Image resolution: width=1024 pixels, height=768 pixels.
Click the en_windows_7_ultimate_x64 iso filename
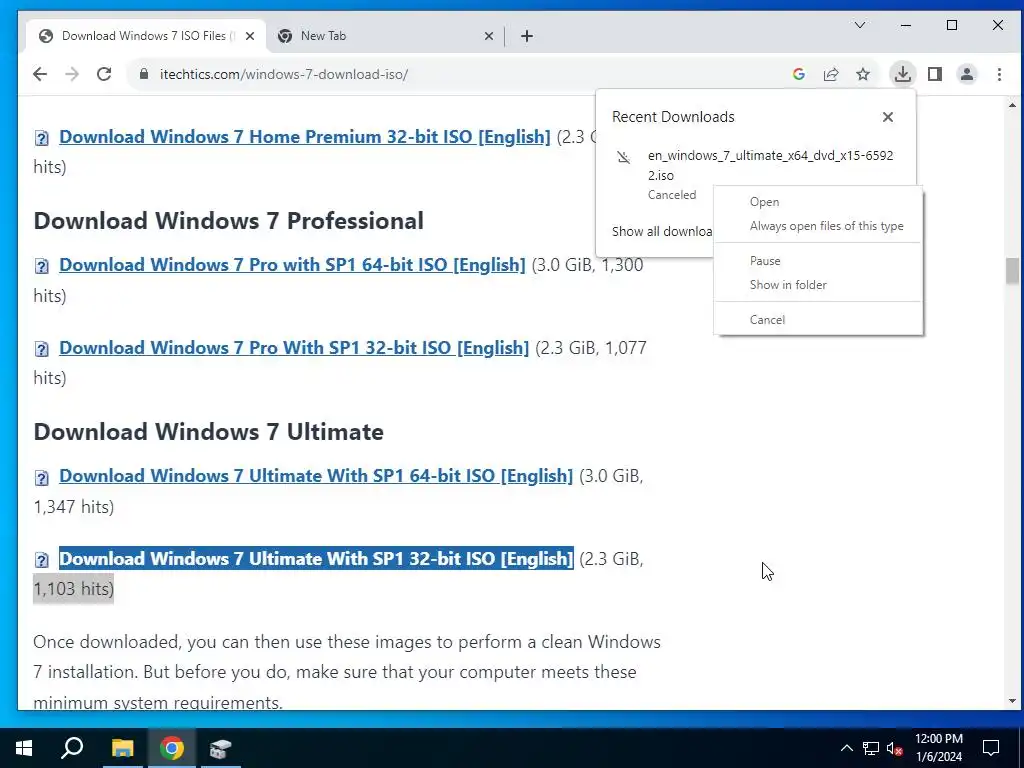coord(771,165)
